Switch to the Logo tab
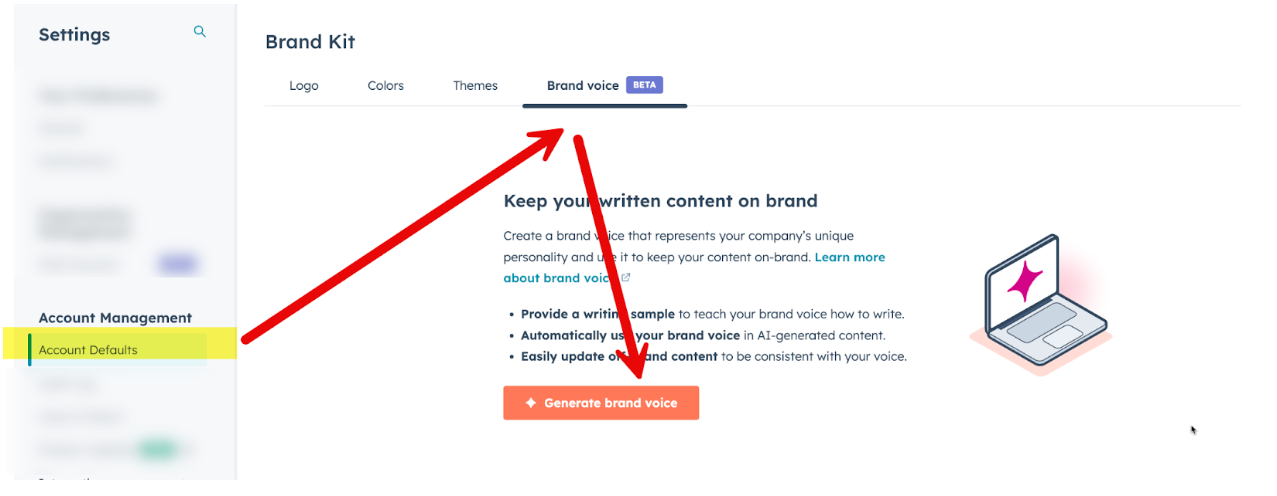Screen dimensions: 1277x496 click(x=304, y=86)
